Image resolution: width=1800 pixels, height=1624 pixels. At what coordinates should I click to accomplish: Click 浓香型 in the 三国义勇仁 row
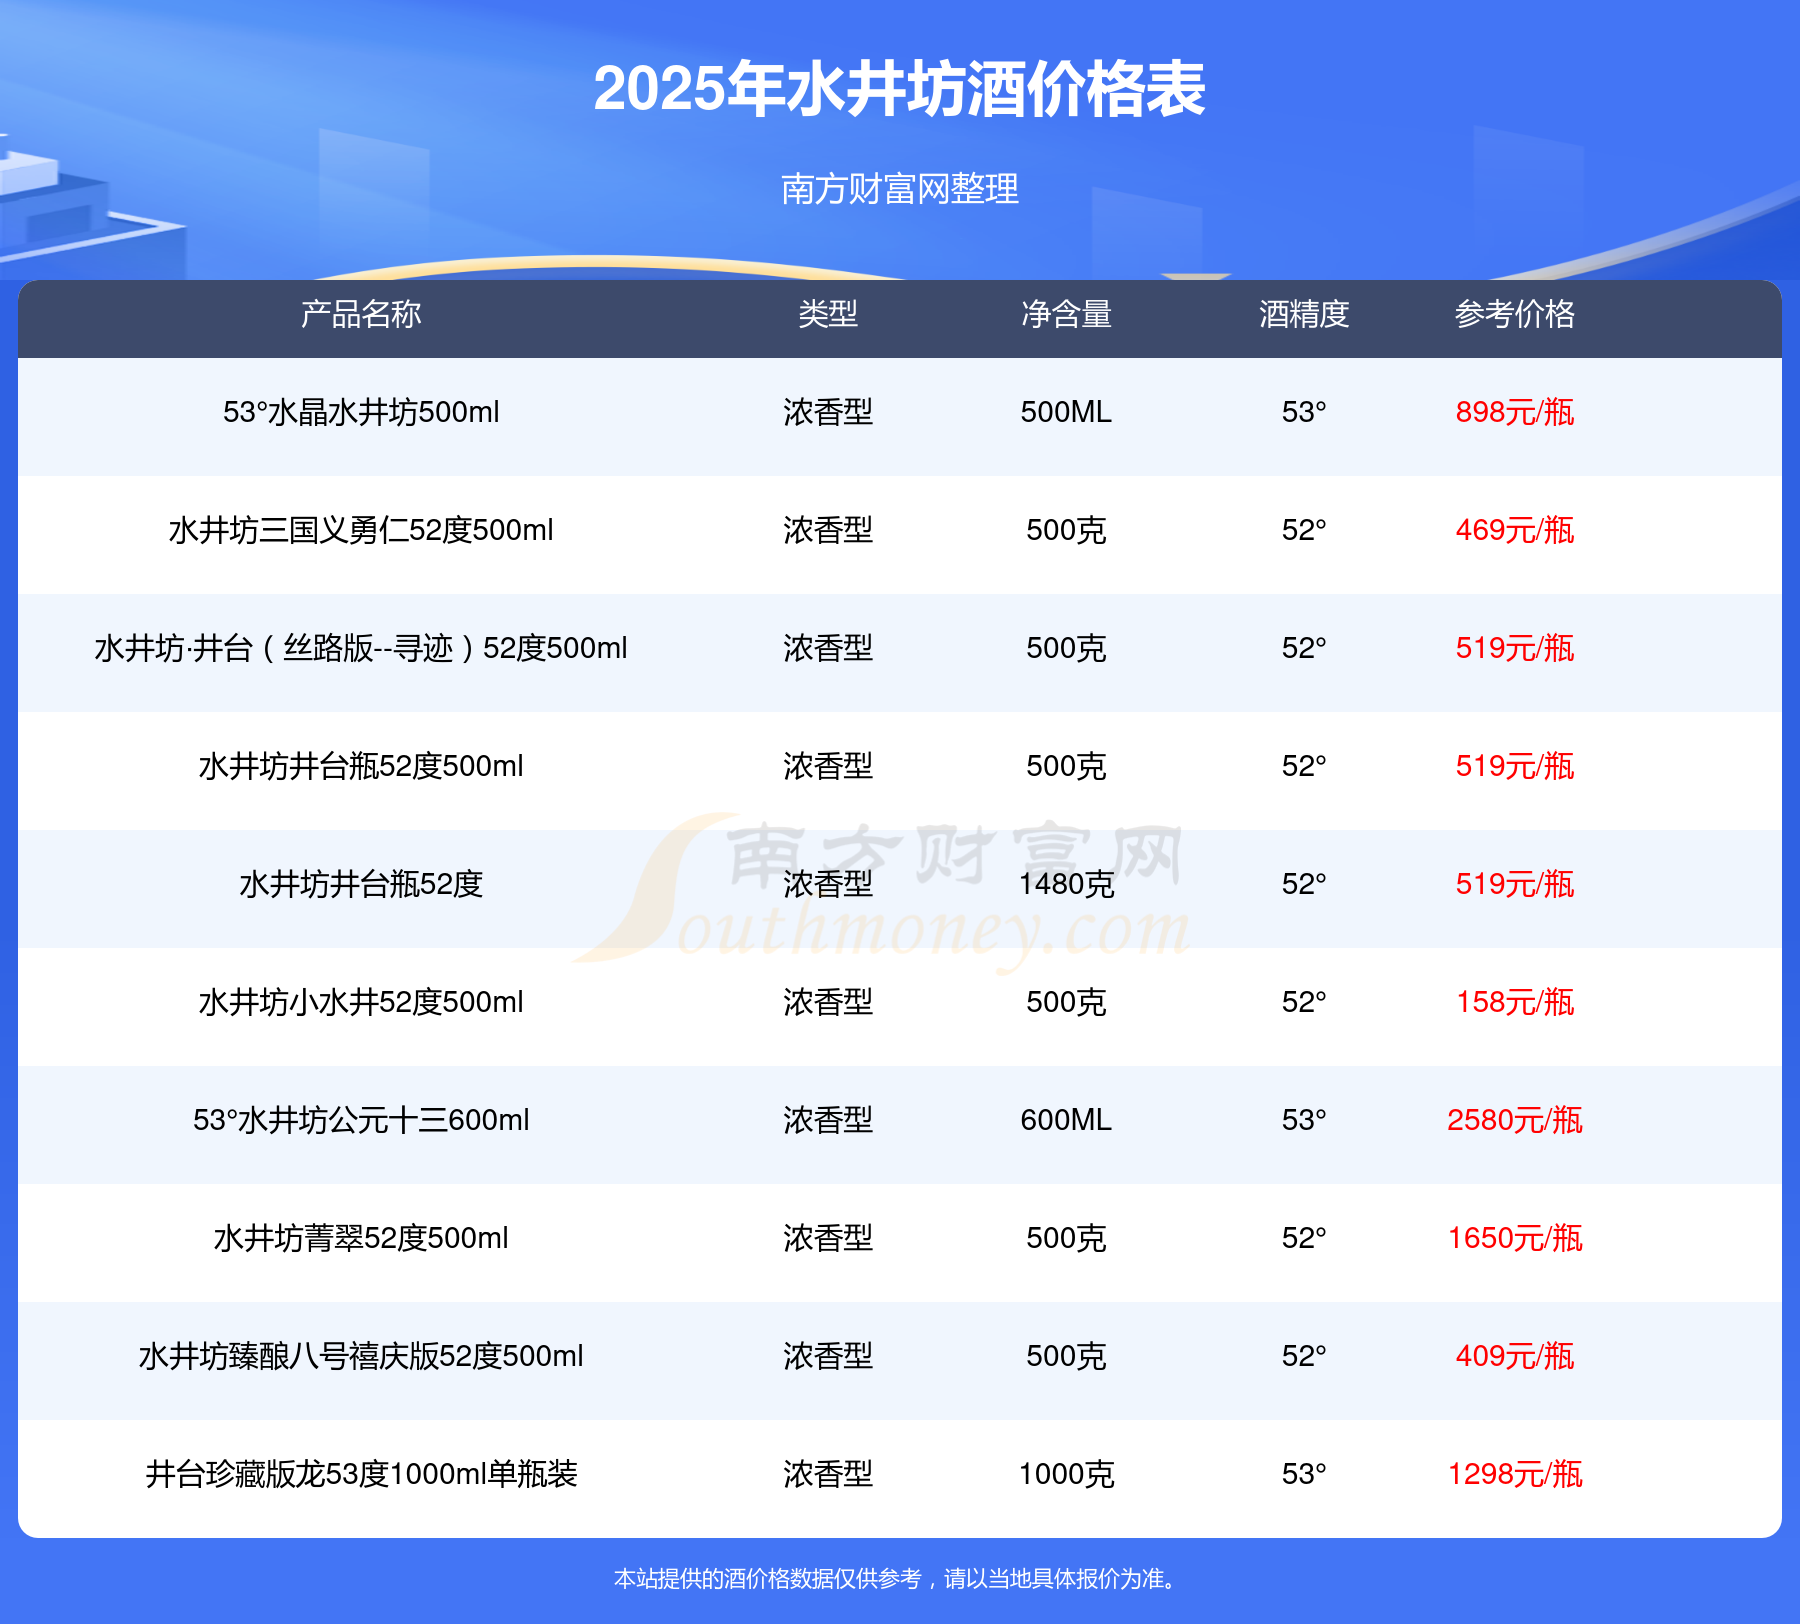[x=828, y=530]
